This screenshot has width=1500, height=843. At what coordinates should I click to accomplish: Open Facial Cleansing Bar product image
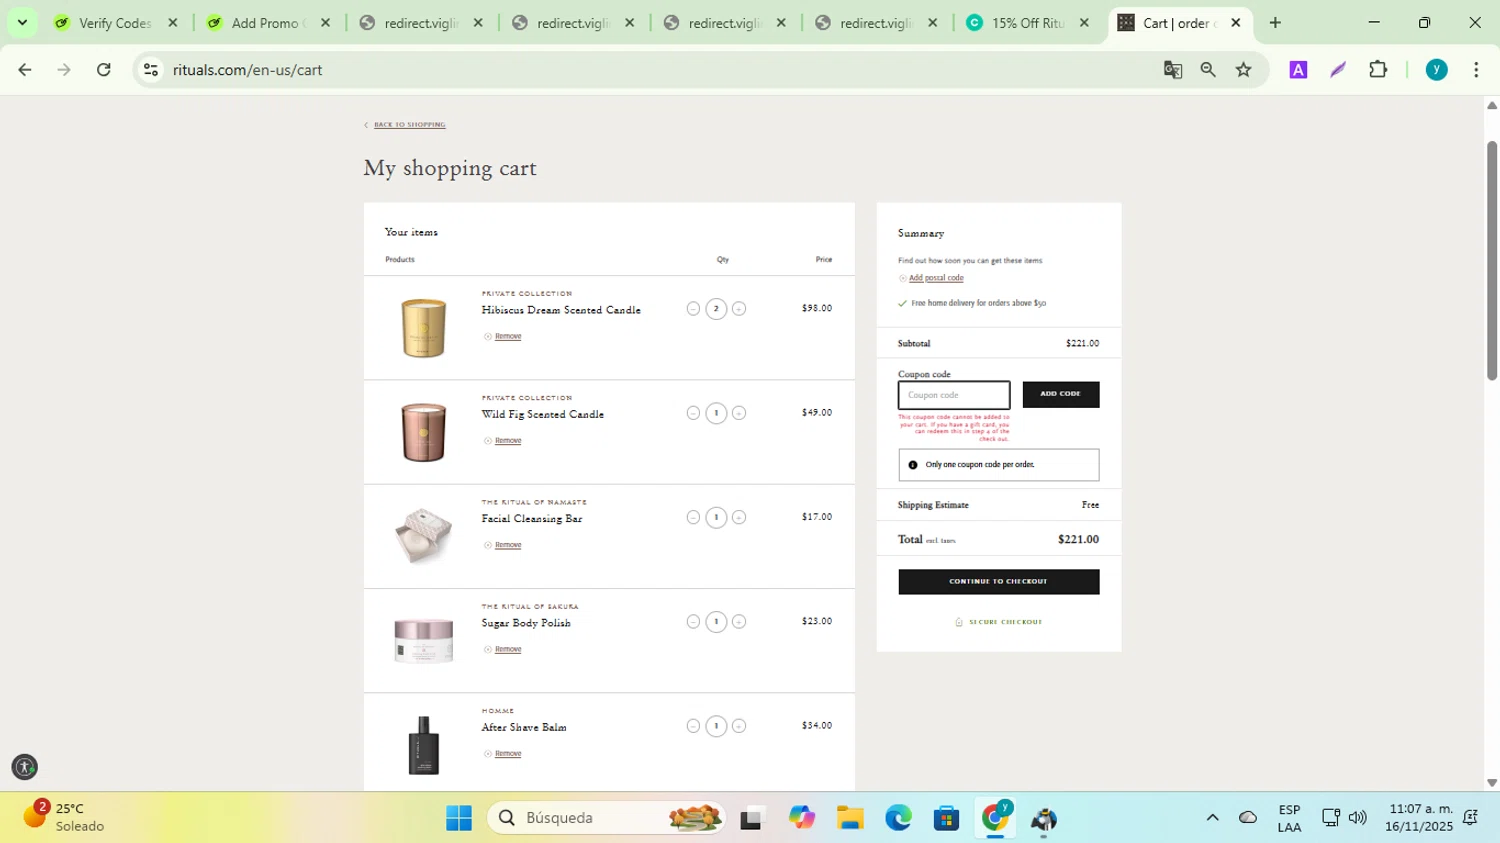[x=423, y=536]
